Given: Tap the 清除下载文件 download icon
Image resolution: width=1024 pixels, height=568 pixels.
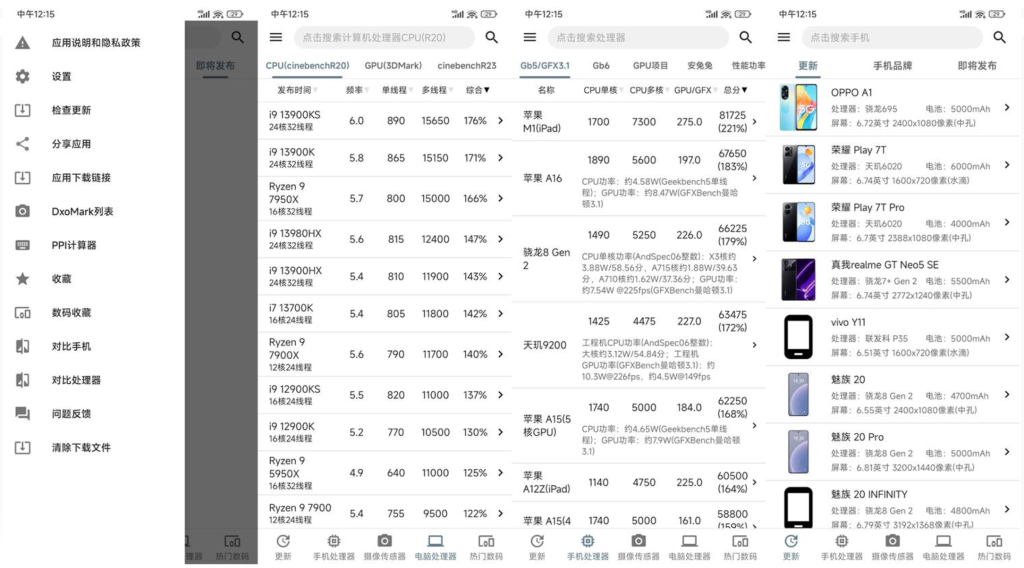Looking at the screenshot, I should pyautogui.click(x=23, y=448).
